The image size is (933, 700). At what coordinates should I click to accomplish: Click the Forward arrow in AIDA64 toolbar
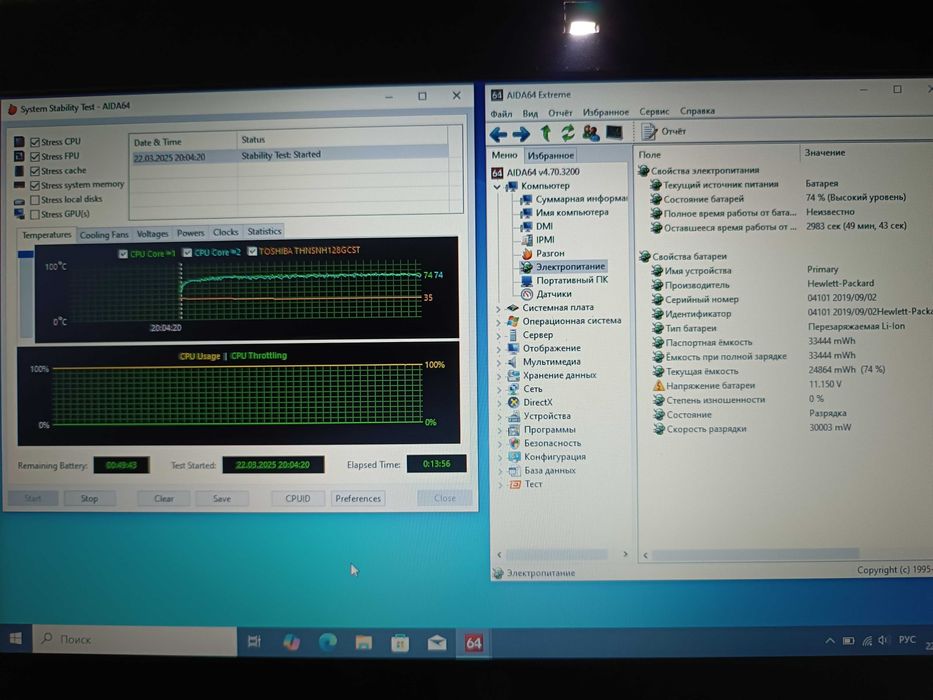pyautogui.click(x=521, y=134)
